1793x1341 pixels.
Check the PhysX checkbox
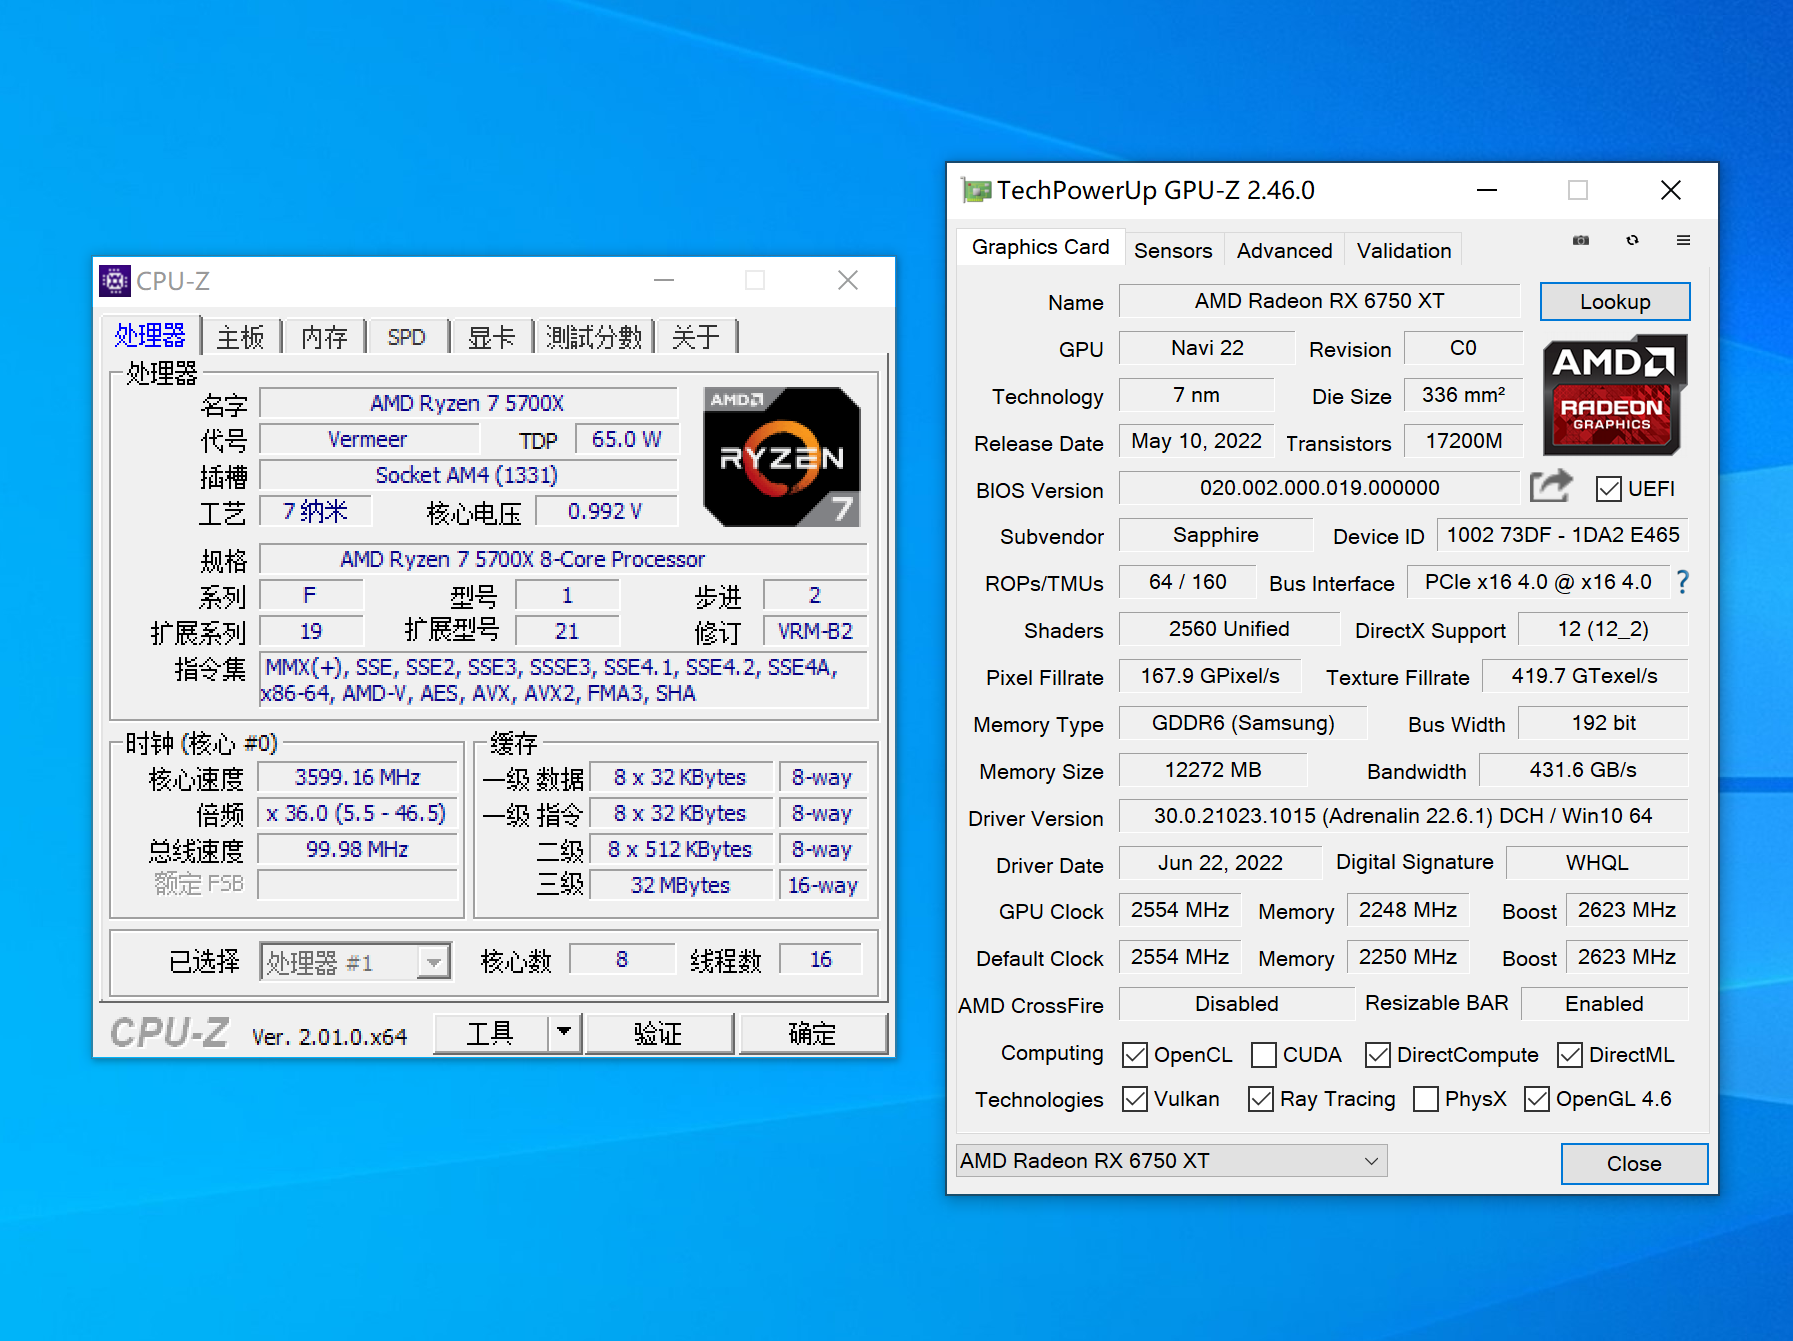tap(1426, 1099)
